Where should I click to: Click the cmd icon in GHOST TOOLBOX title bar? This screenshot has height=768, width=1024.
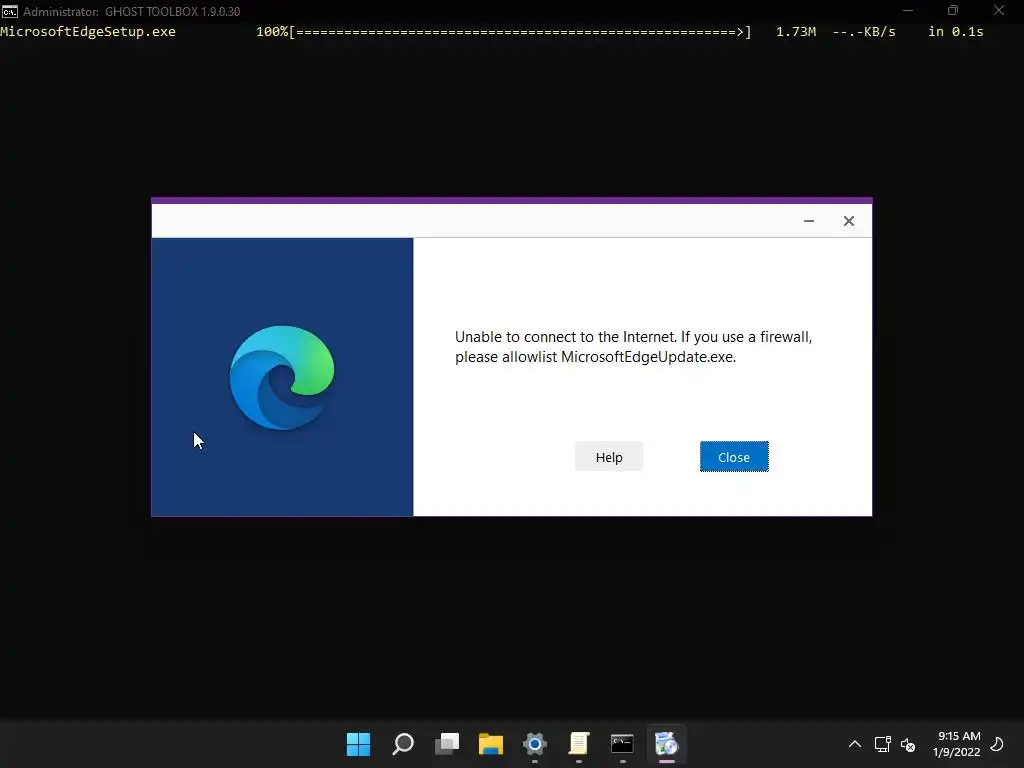[10, 11]
